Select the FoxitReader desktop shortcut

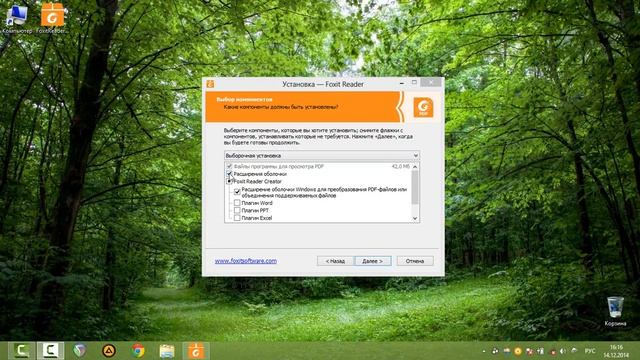(52, 18)
